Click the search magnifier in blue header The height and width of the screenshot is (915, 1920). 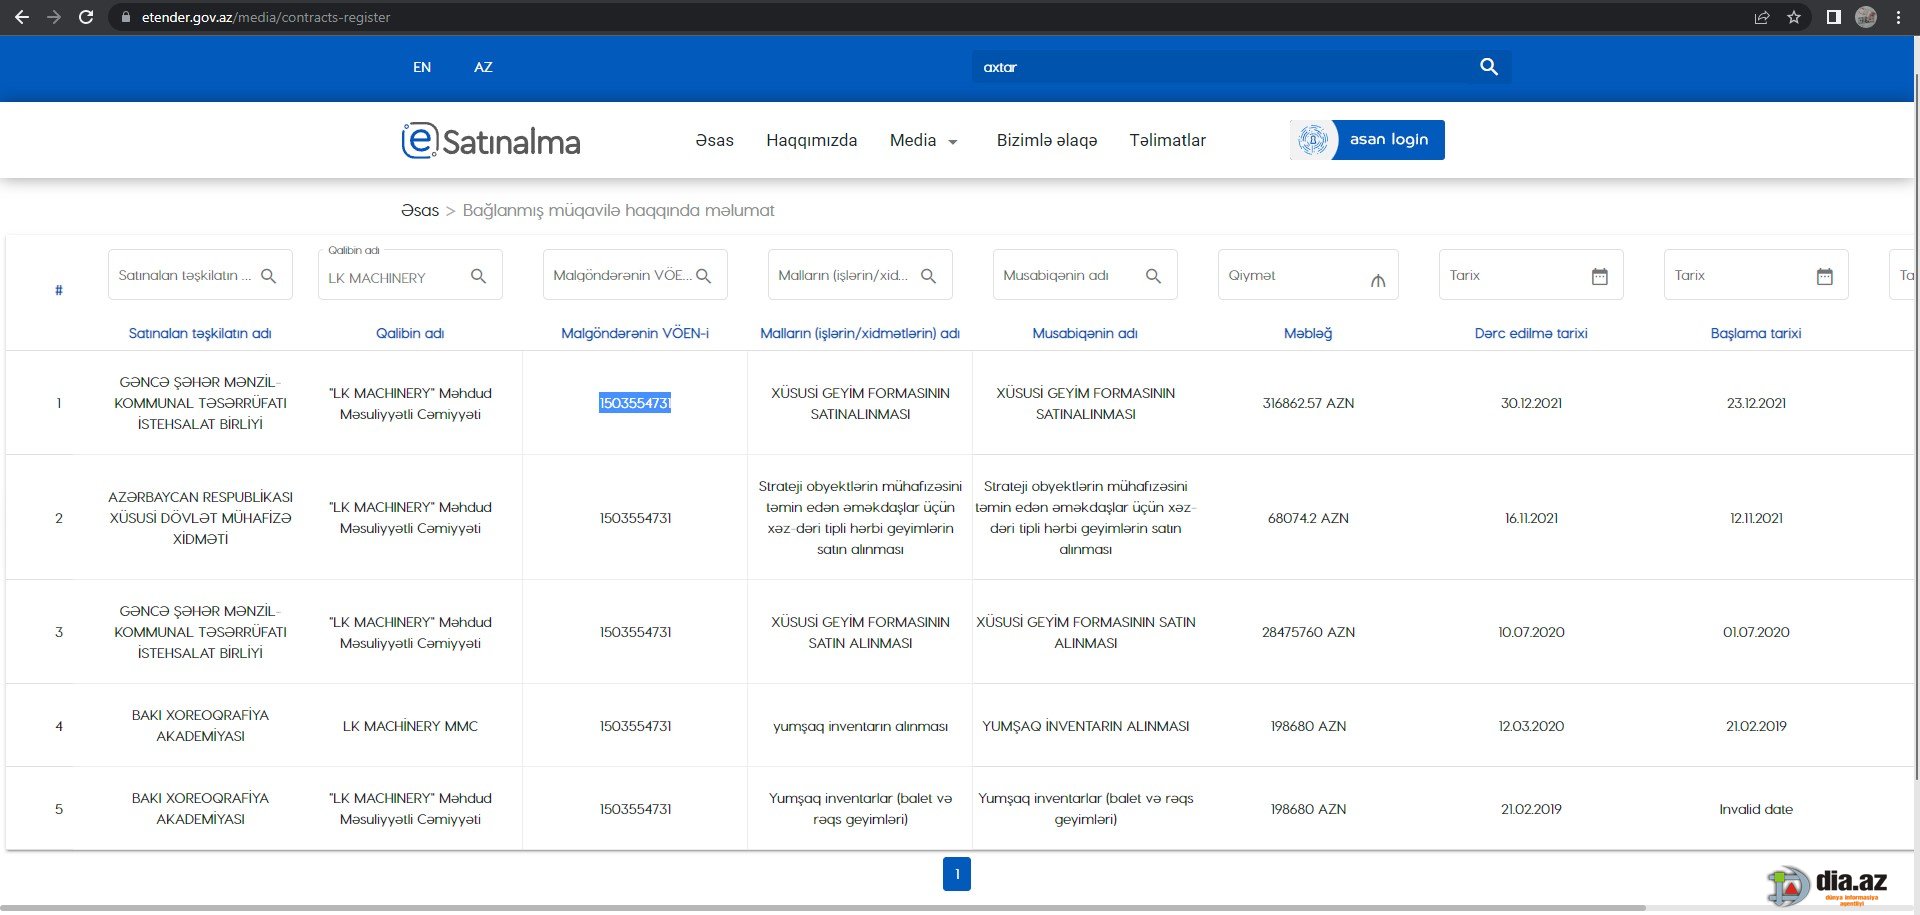(x=1489, y=66)
